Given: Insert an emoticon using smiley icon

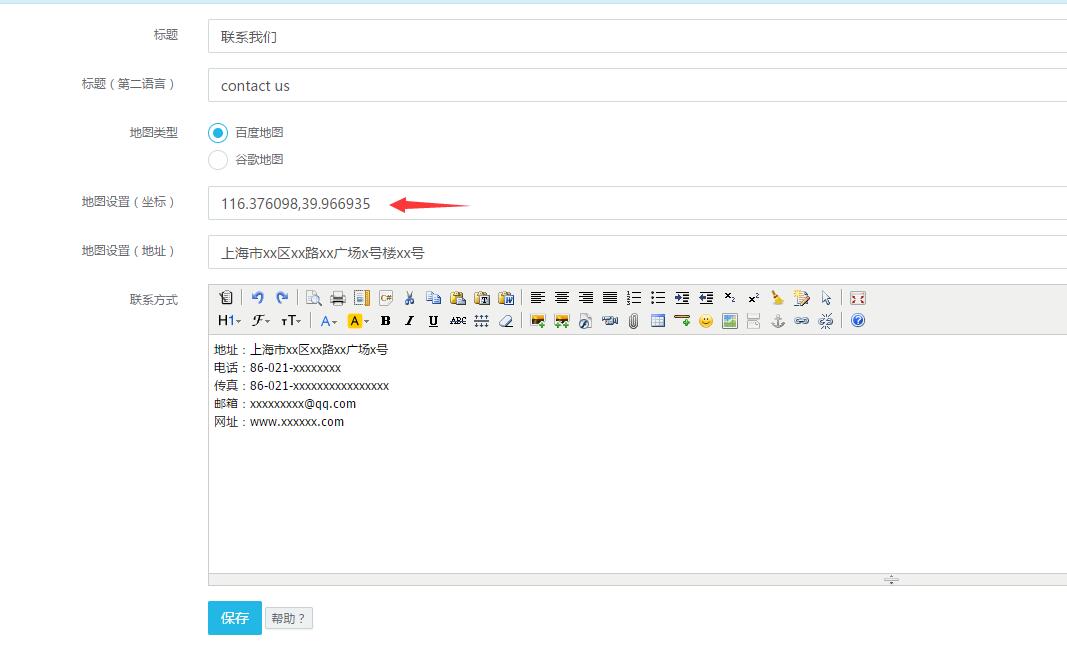Looking at the screenshot, I should click(x=706, y=321).
